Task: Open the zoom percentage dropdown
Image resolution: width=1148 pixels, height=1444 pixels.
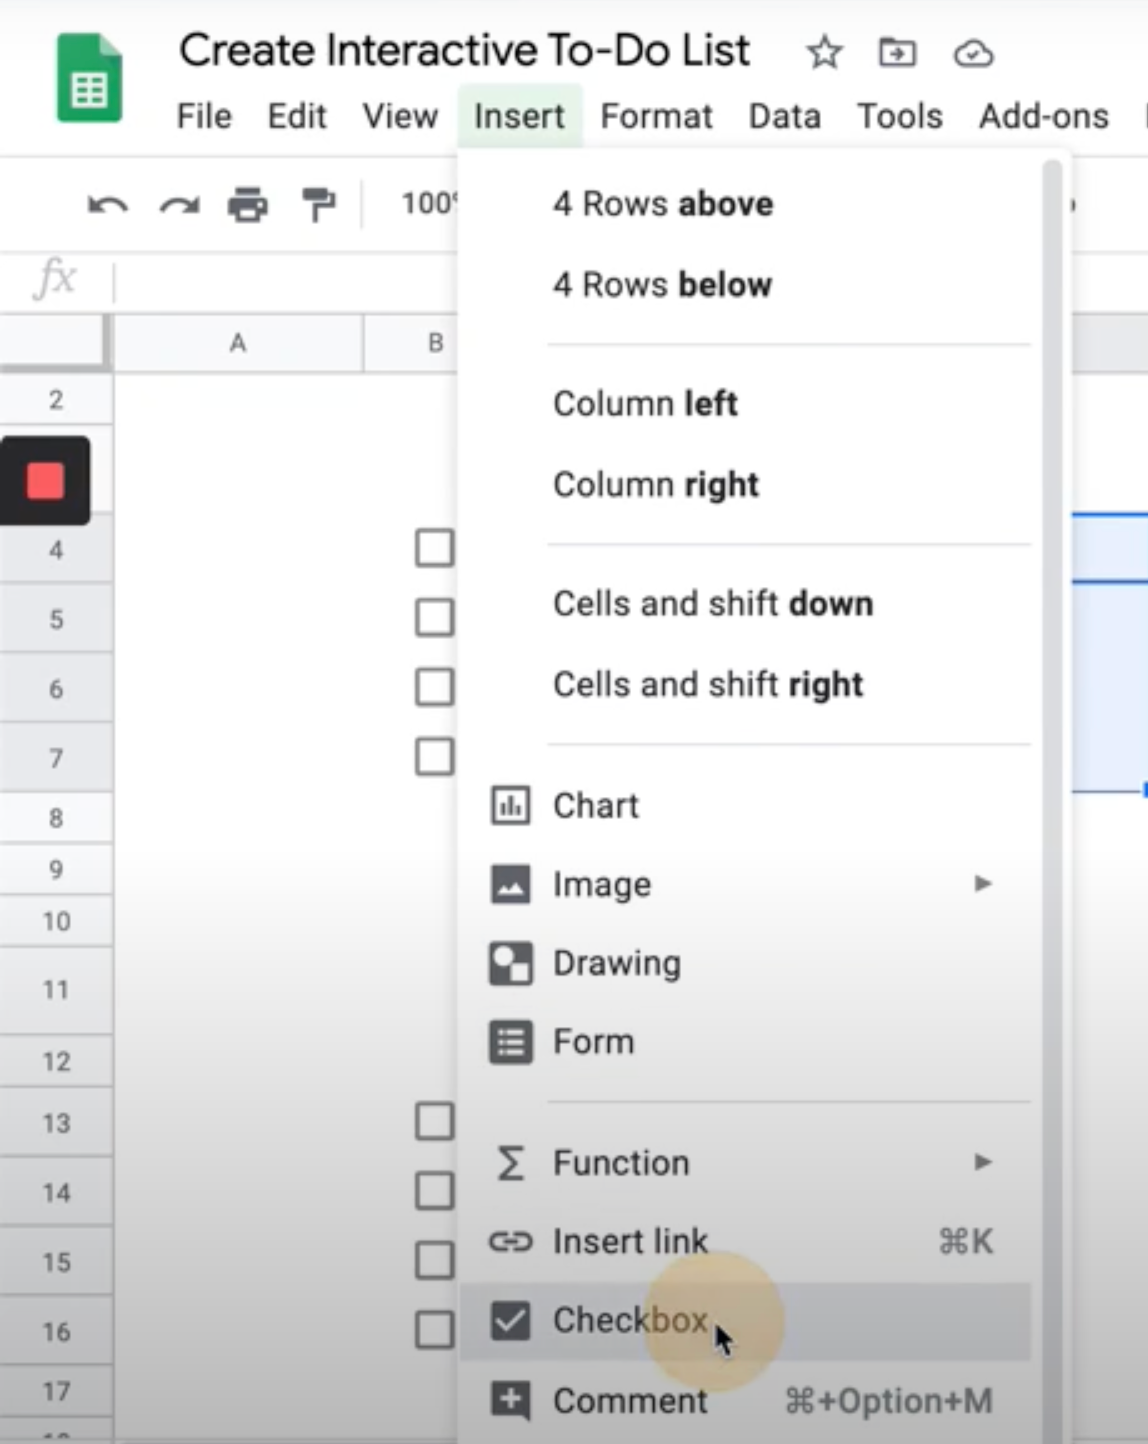Action: (x=428, y=204)
